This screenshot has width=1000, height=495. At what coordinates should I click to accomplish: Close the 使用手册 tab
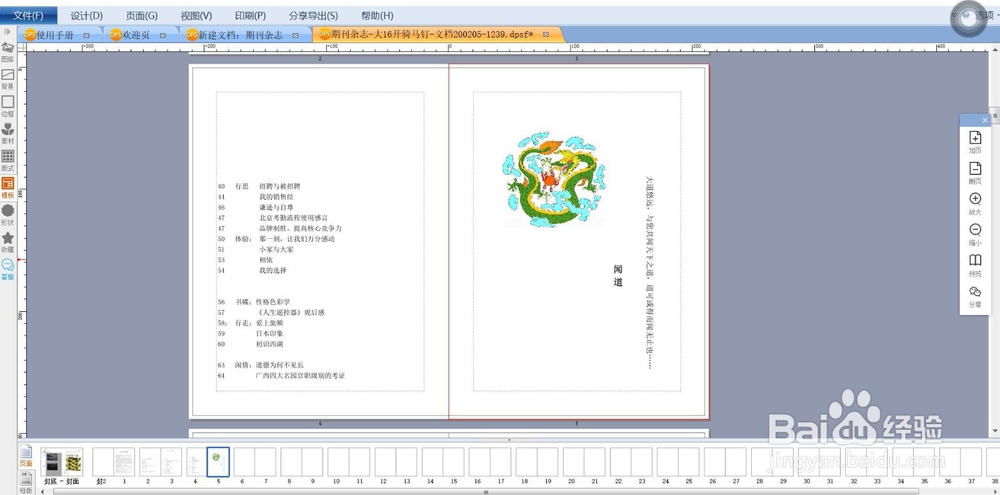pos(87,36)
